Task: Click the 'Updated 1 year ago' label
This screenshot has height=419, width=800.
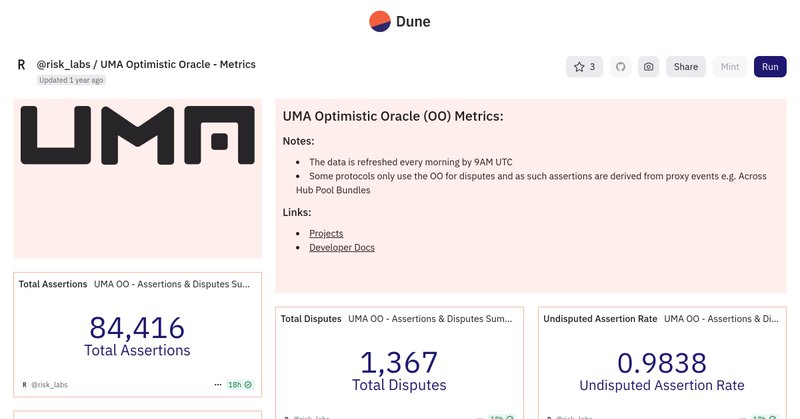Action: [x=71, y=80]
